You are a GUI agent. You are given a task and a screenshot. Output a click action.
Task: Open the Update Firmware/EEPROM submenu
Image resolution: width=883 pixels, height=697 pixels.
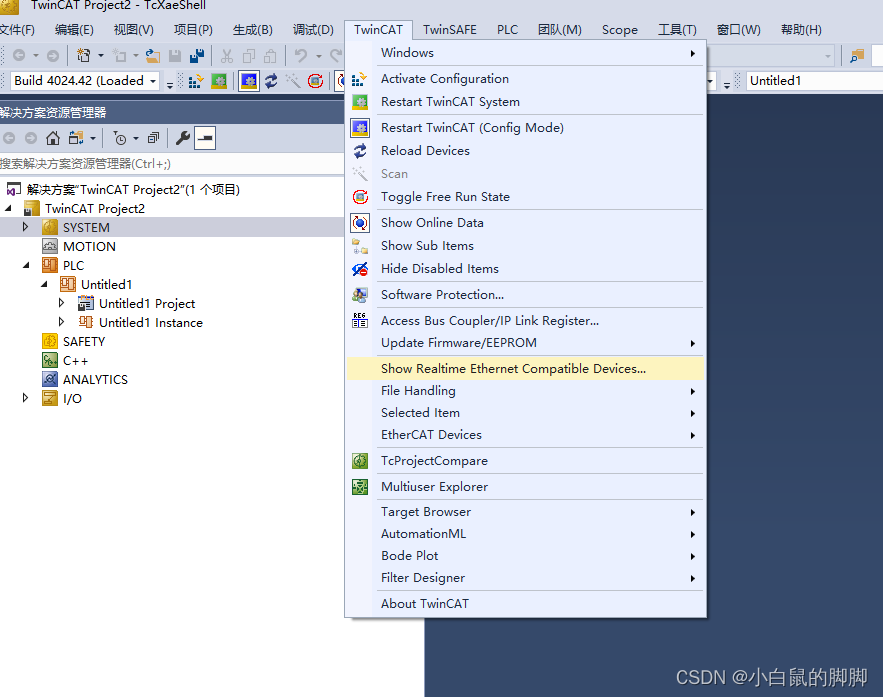(x=525, y=343)
